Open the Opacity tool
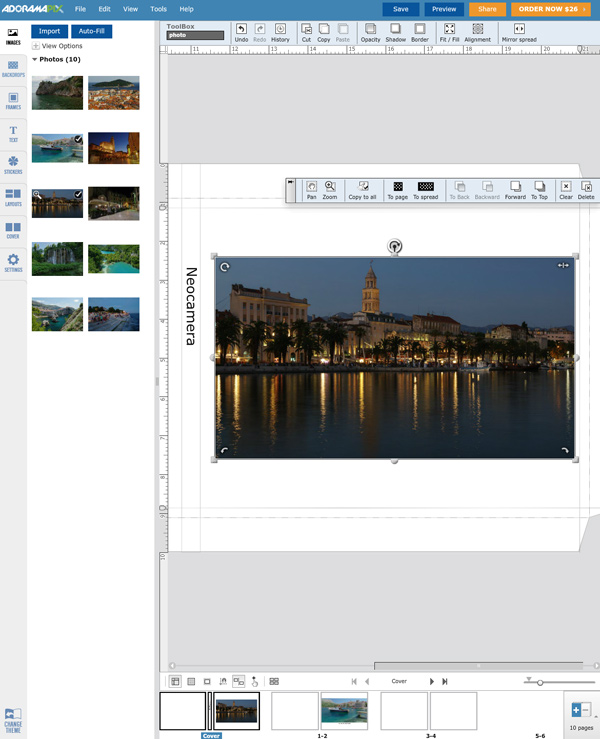This screenshot has height=739, width=600. [x=370, y=32]
